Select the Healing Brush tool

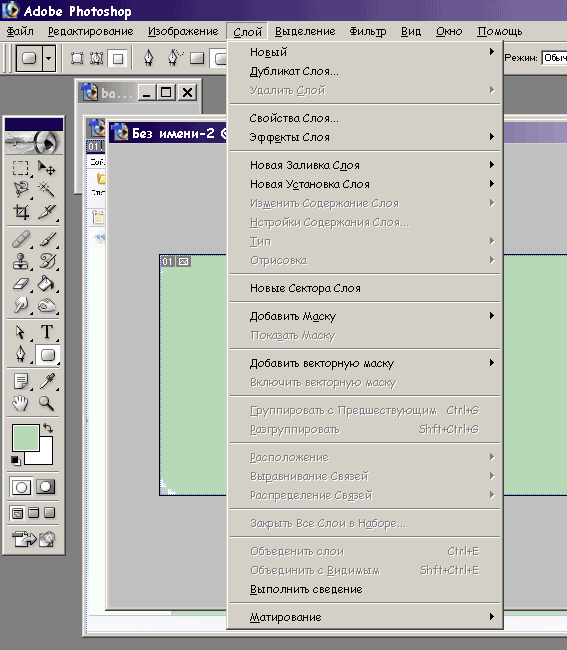[x=20, y=239]
